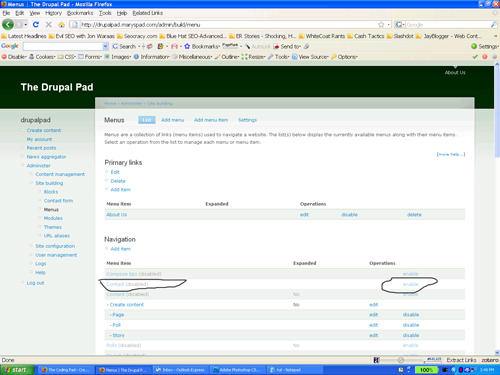Viewport: 500px width, 375px height.
Task: Click the View Source toolbar button
Action: pyautogui.click(x=310, y=57)
